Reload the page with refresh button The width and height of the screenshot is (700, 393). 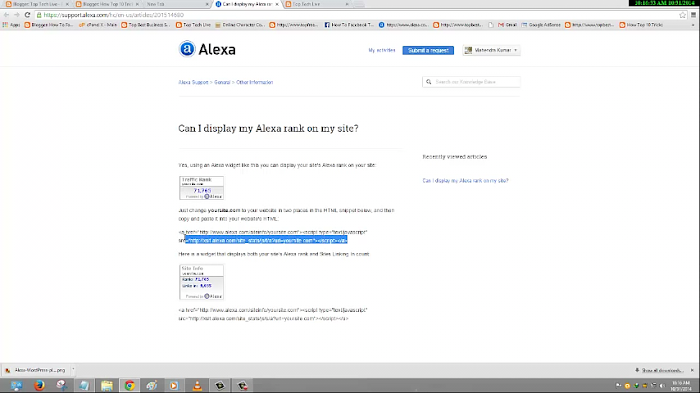27,15
